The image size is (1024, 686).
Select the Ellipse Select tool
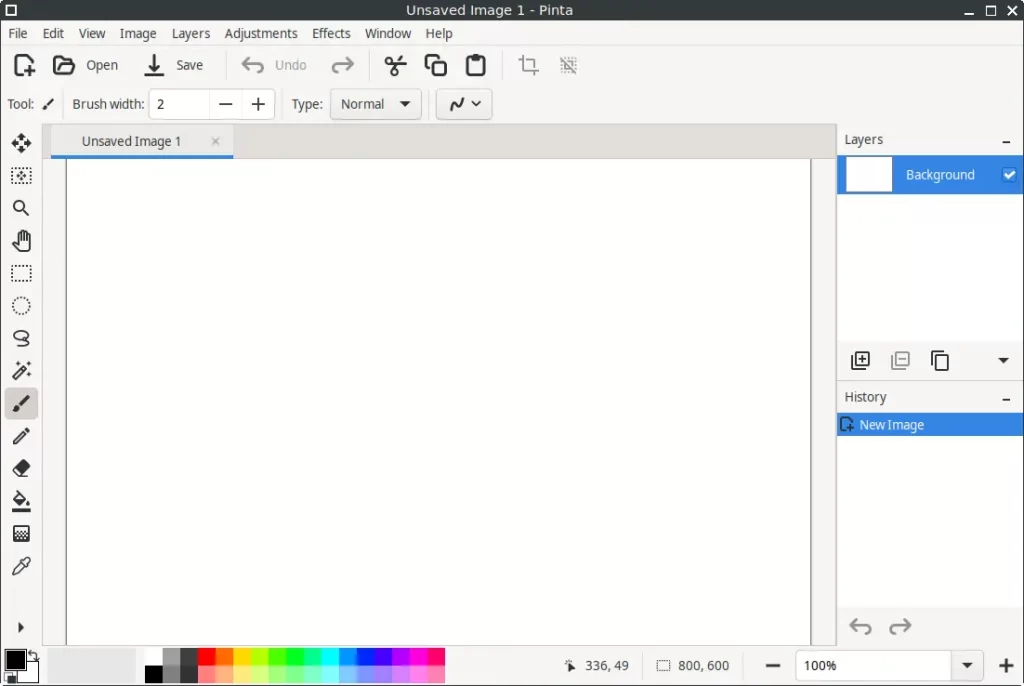21,306
